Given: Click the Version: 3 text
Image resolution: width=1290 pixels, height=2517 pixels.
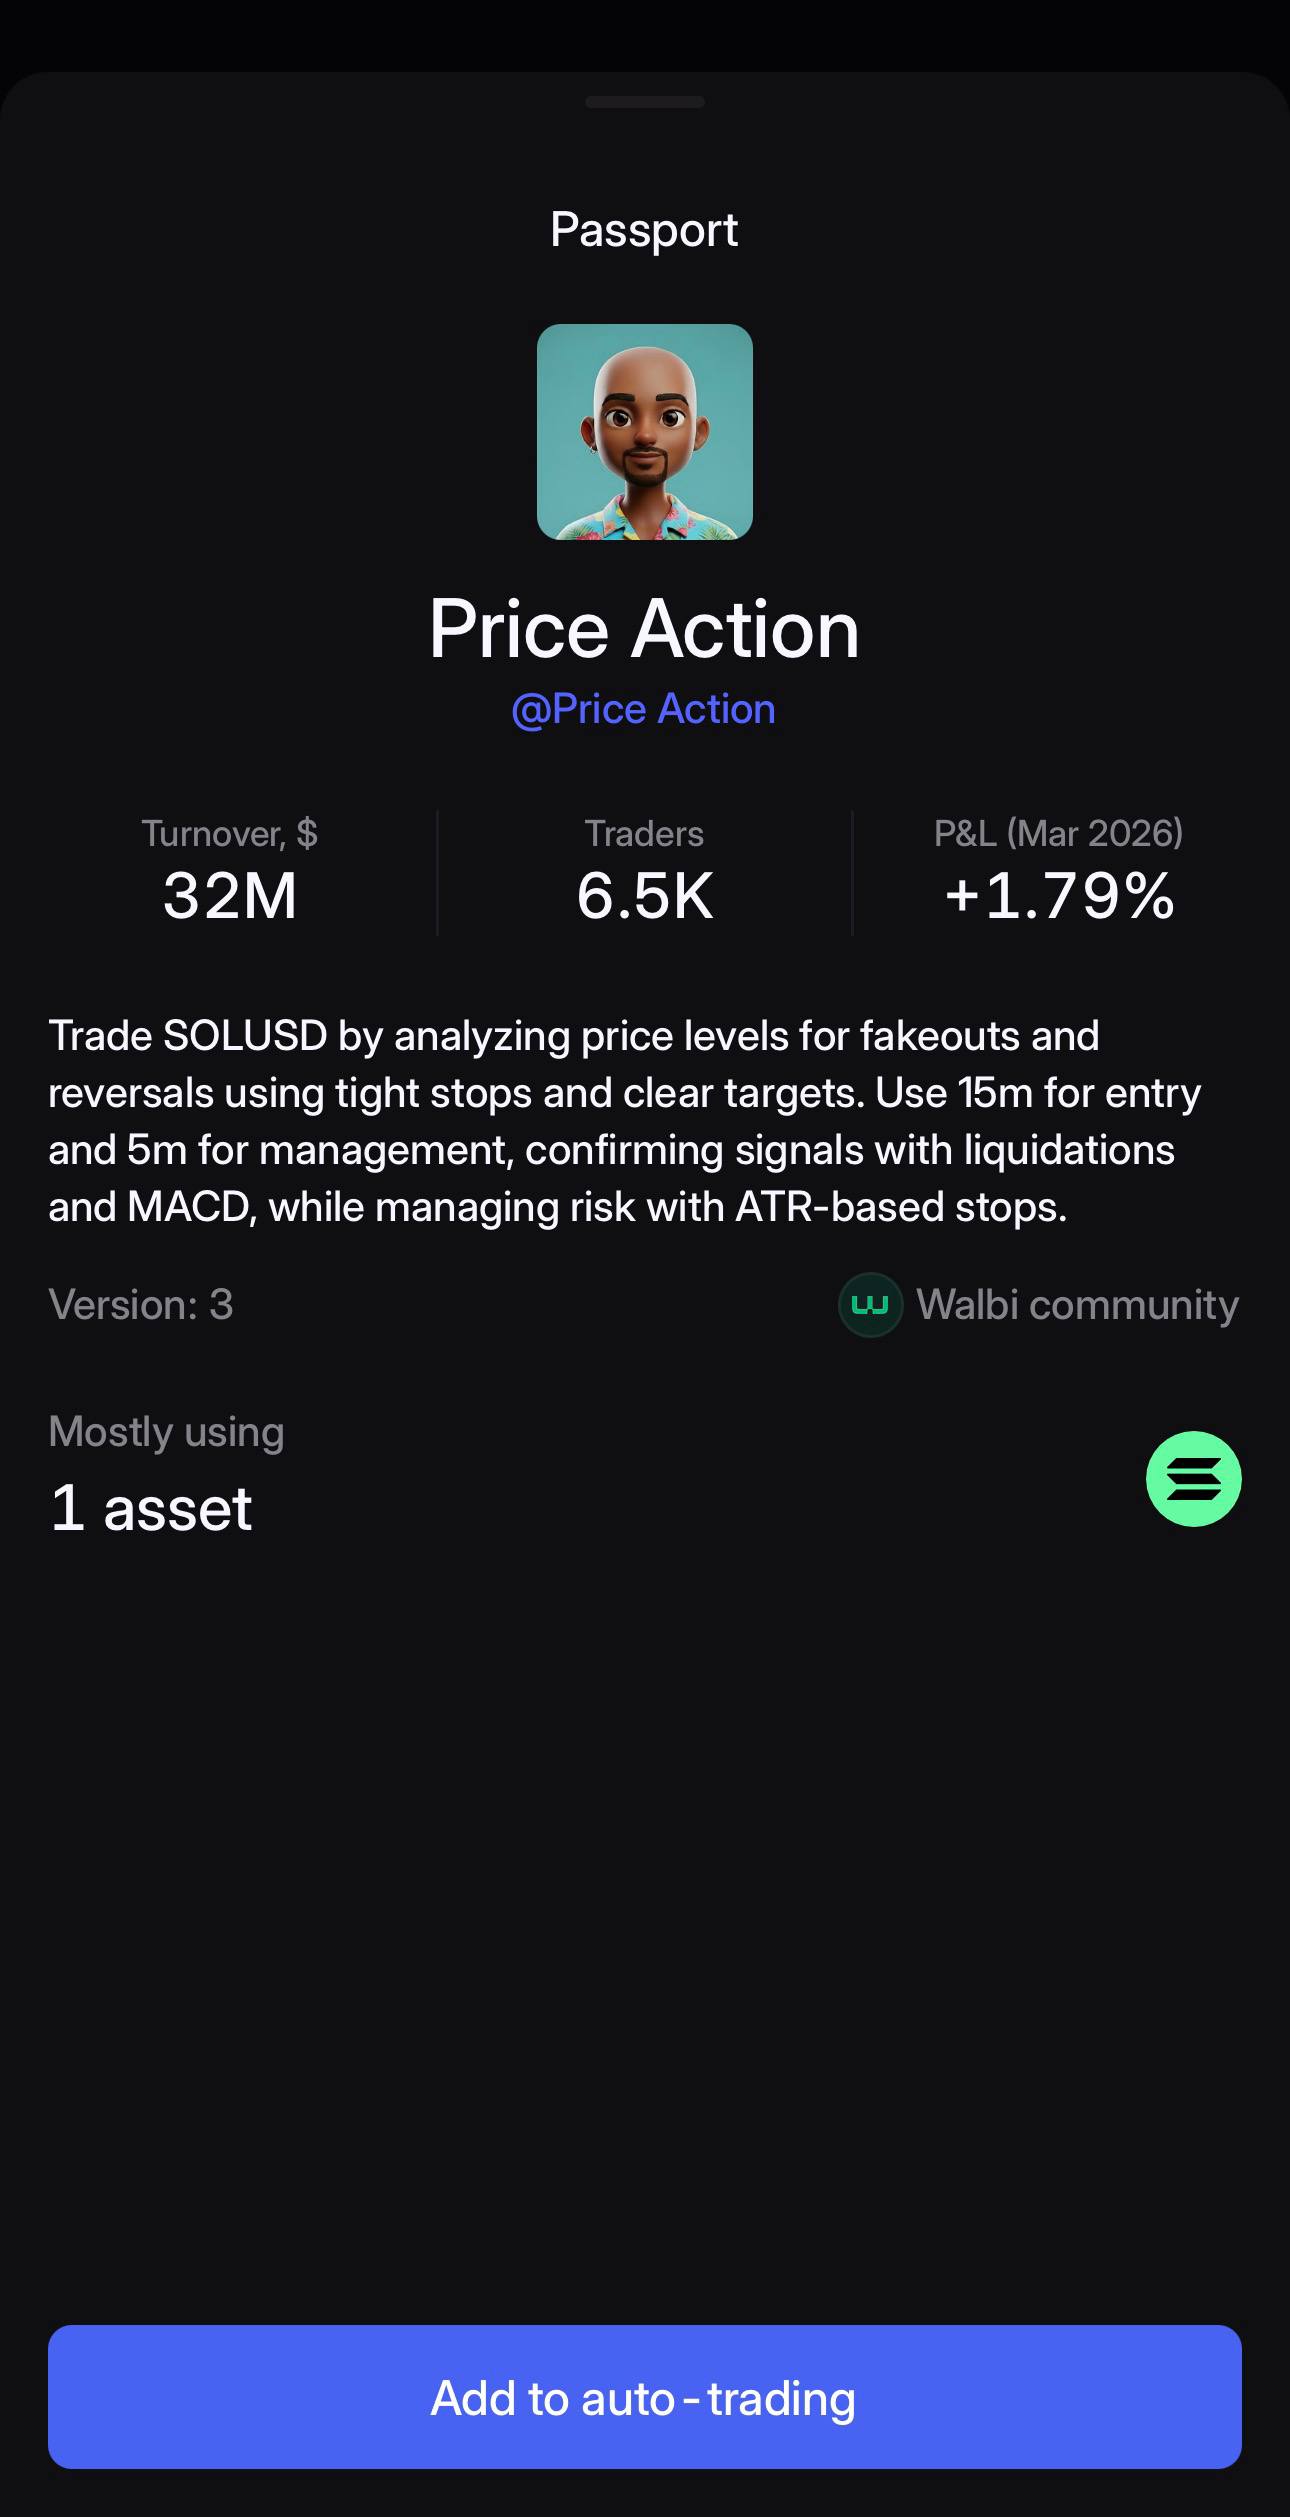Looking at the screenshot, I should [141, 1304].
